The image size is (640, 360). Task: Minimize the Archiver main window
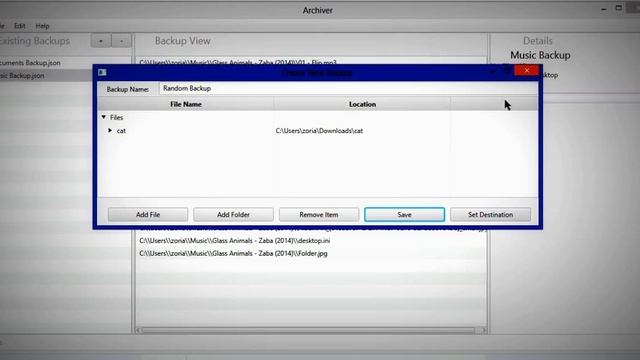604,9
